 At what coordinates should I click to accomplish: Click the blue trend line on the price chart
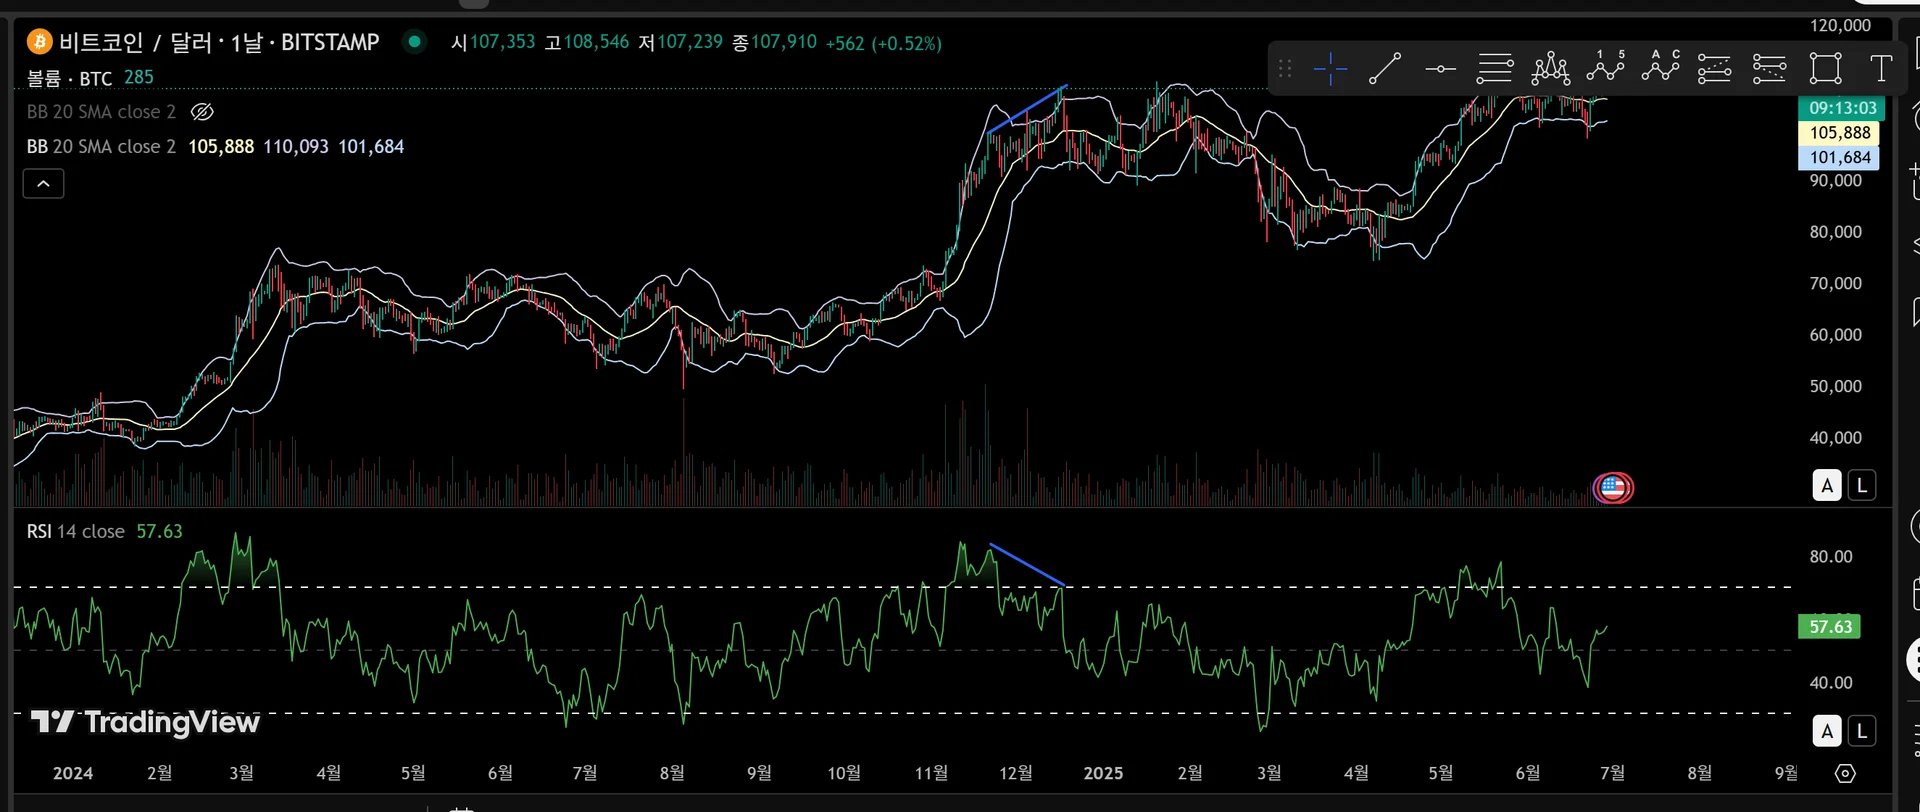1027,110
